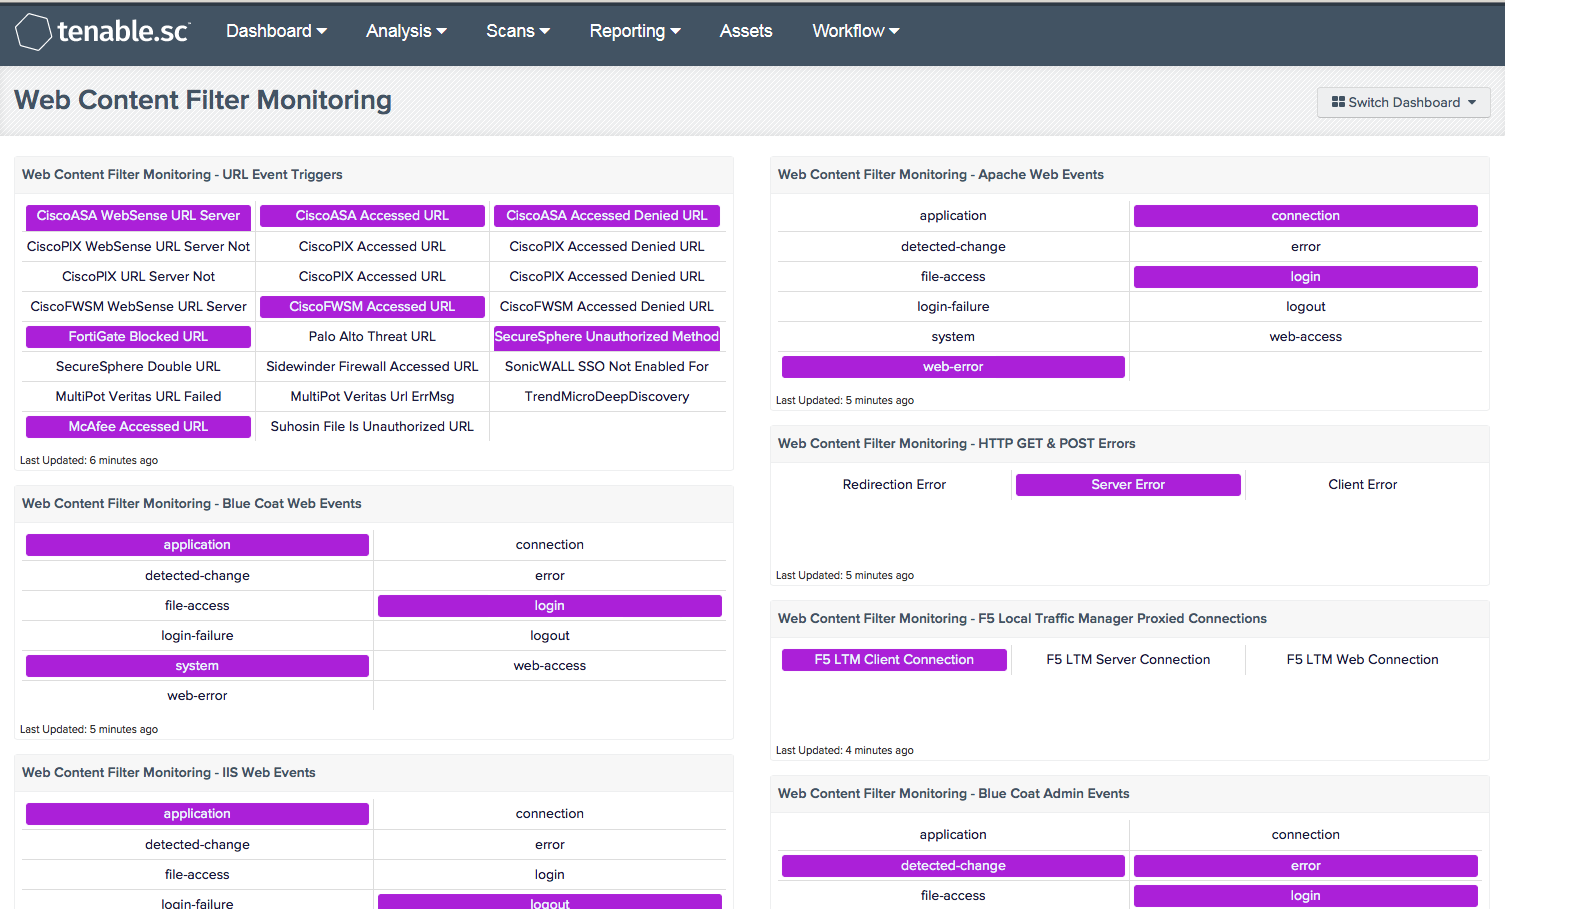Screen dimensions: 1592x912
Task: Select the Blue Coat Admin Events panel title
Action: click(x=954, y=793)
